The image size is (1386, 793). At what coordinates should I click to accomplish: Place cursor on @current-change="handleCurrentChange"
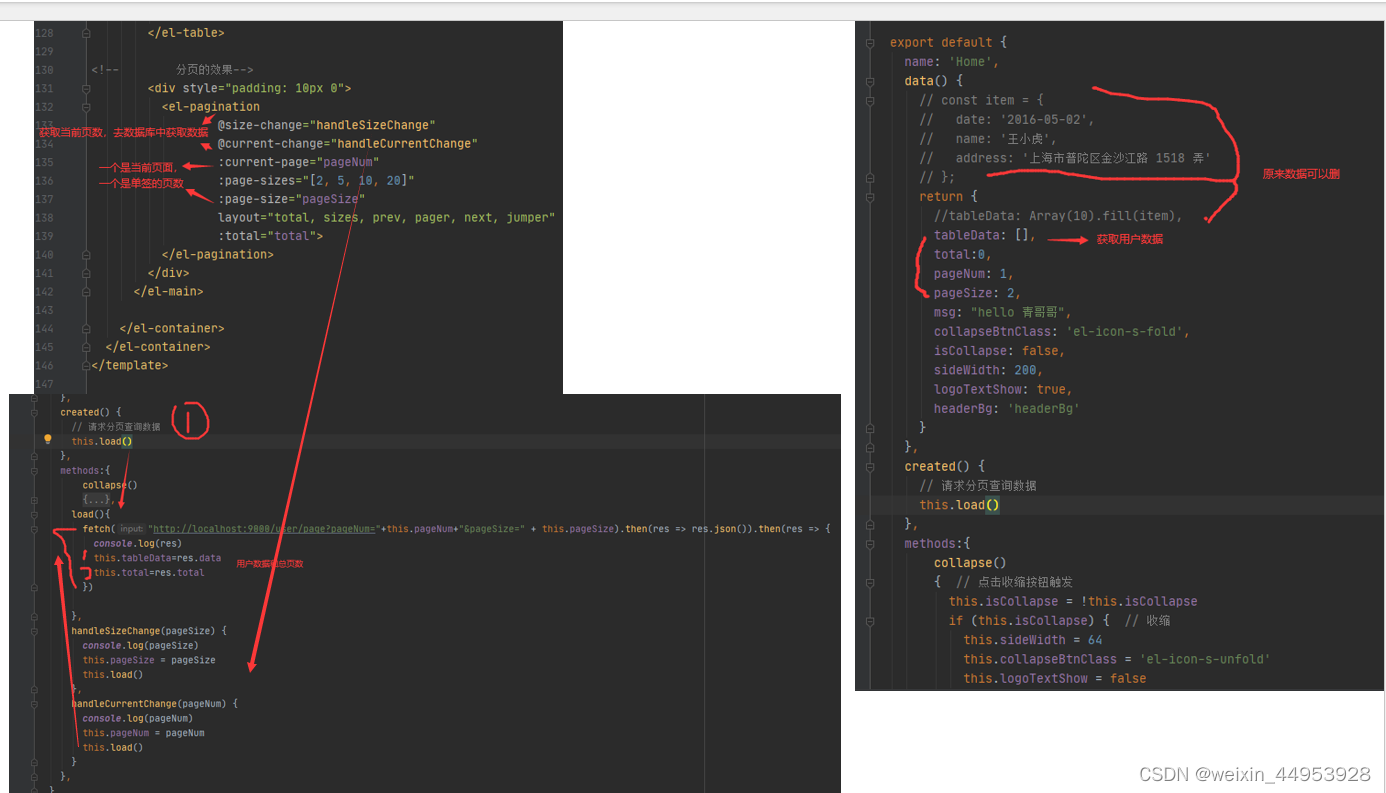click(x=347, y=144)
